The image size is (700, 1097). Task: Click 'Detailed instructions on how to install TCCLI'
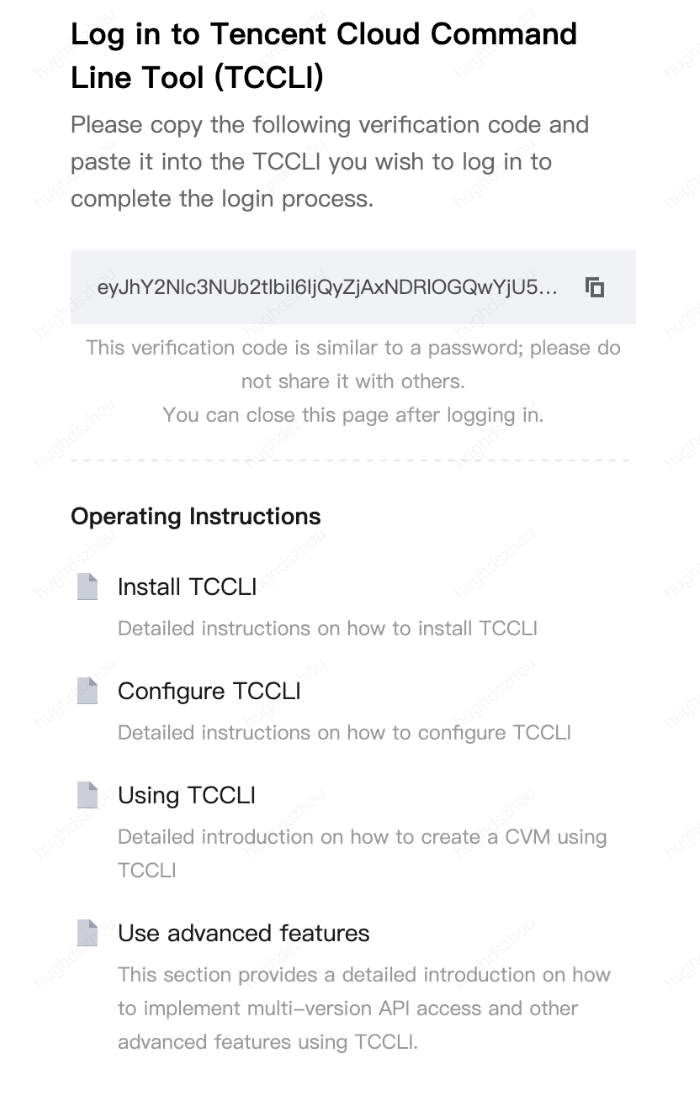(327, 628)
